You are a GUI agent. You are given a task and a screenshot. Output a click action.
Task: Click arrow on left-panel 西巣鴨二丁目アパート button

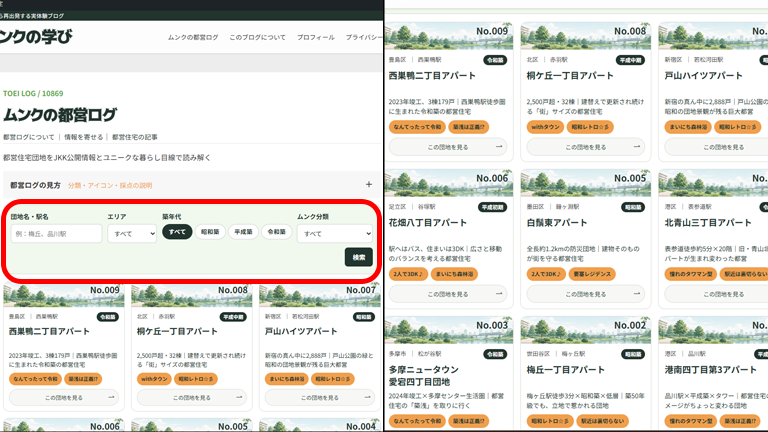click(111, 397)
